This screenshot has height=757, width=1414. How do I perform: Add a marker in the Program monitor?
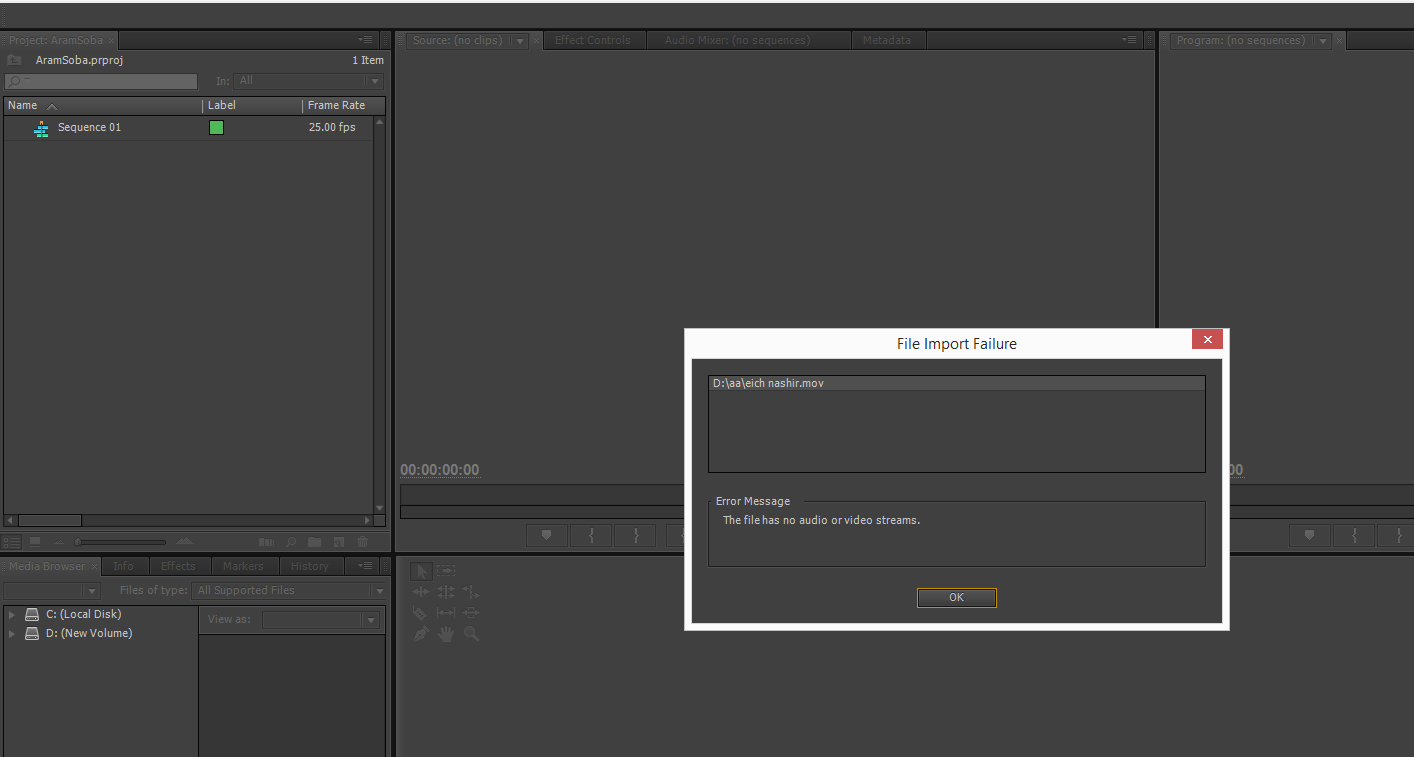point(1310,535)
